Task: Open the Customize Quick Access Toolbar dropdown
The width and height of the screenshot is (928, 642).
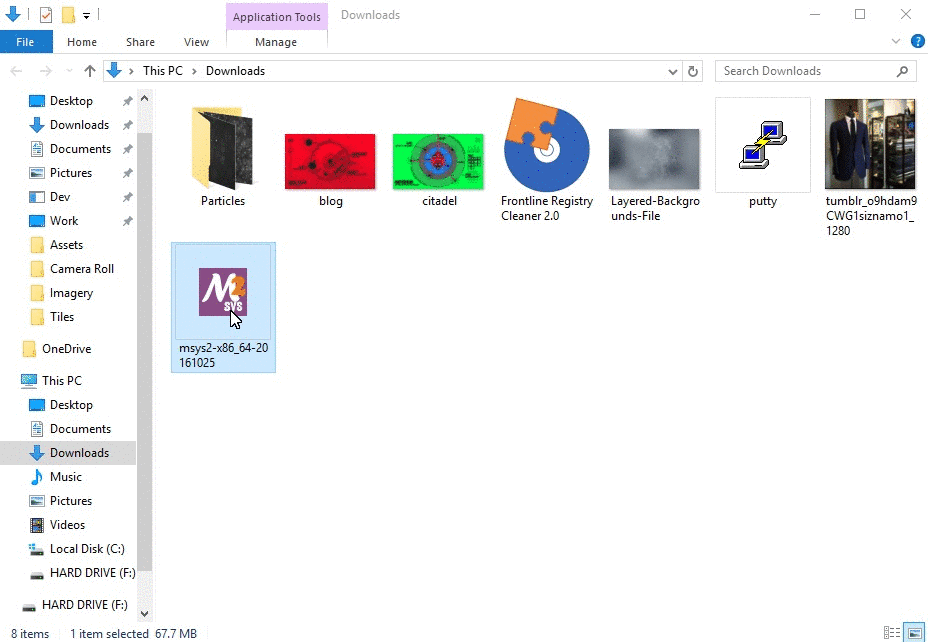Action: 87,15
